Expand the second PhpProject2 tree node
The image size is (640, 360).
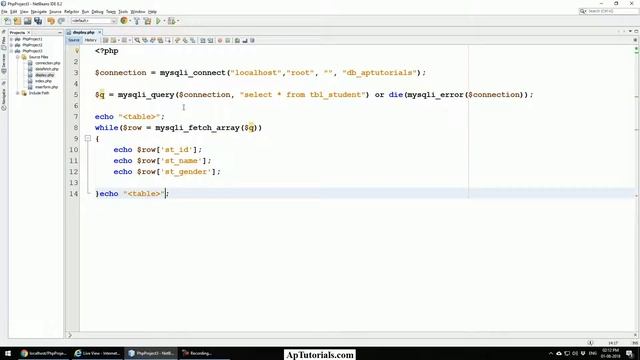[x=11, y=45]
